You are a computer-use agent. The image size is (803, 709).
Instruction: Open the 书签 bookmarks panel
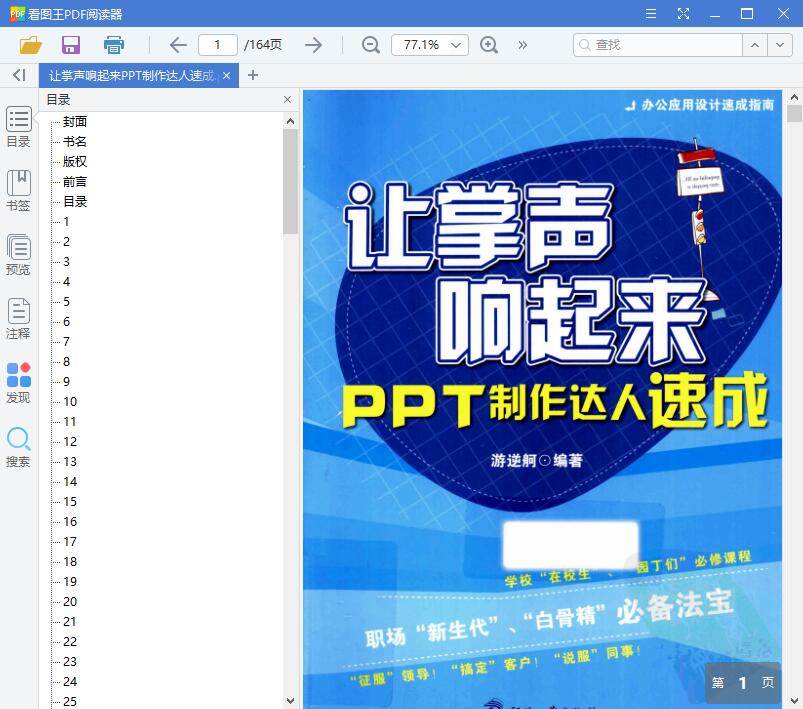point(18,191)
